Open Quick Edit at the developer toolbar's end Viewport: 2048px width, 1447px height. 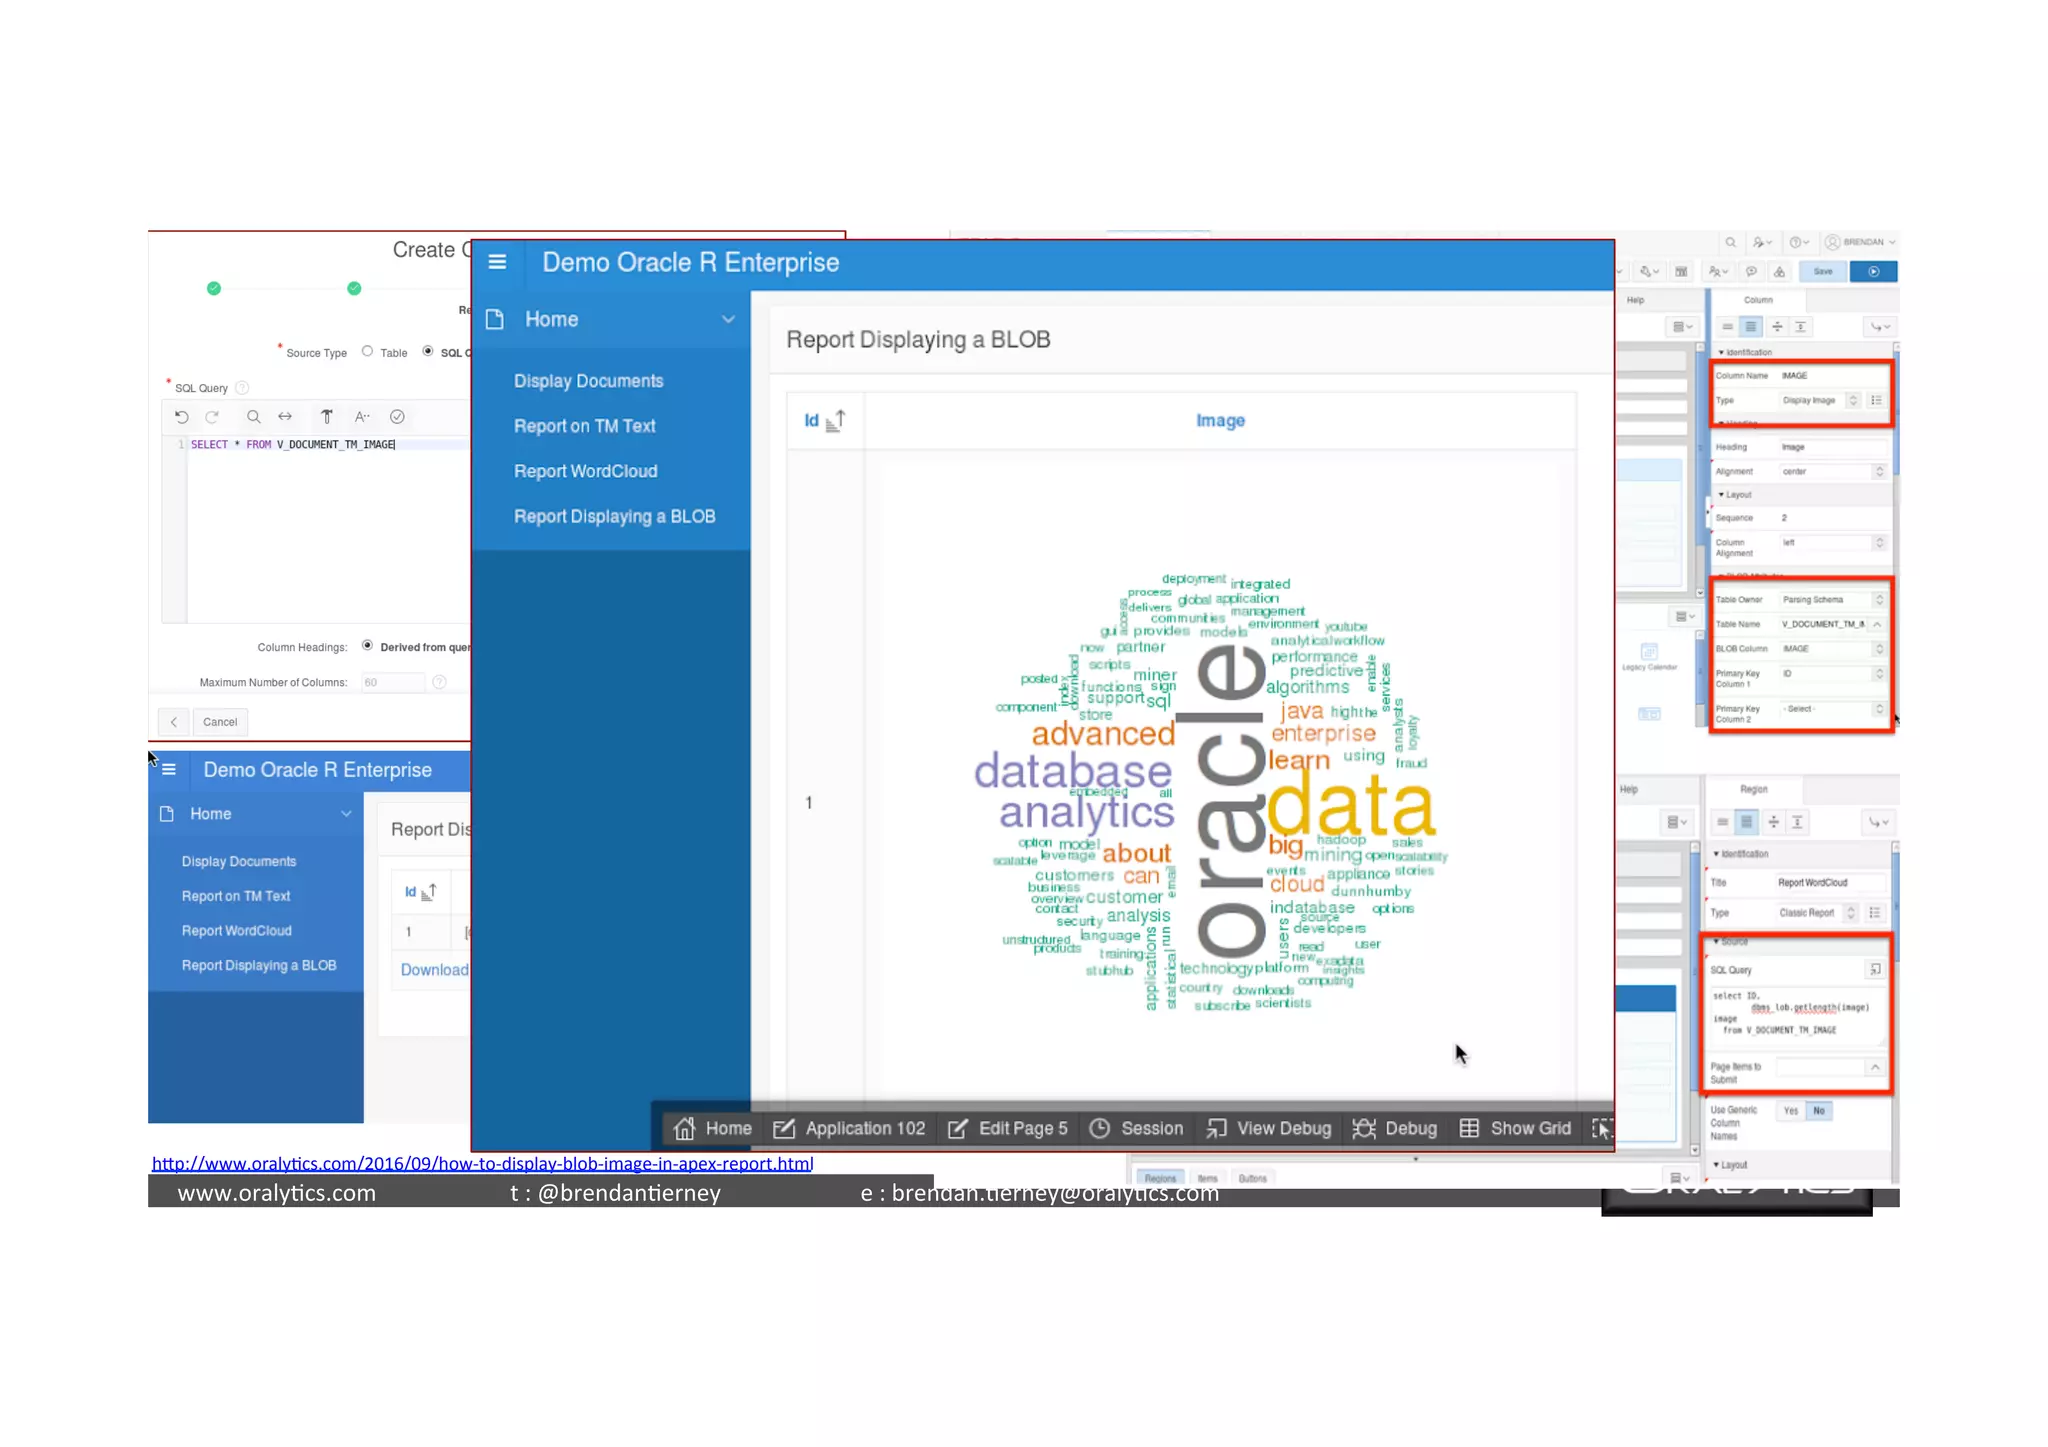coord(1601,1128)
